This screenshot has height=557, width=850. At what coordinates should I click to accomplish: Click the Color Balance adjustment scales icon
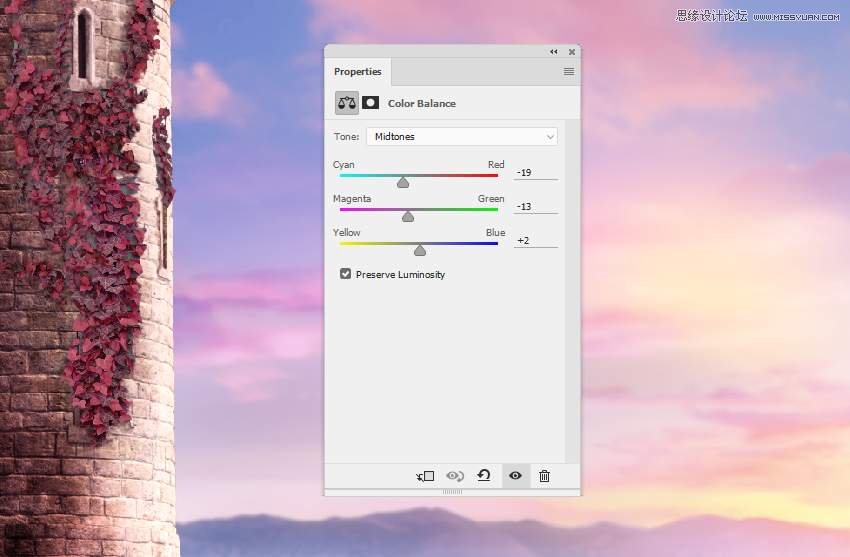(347, 103)
